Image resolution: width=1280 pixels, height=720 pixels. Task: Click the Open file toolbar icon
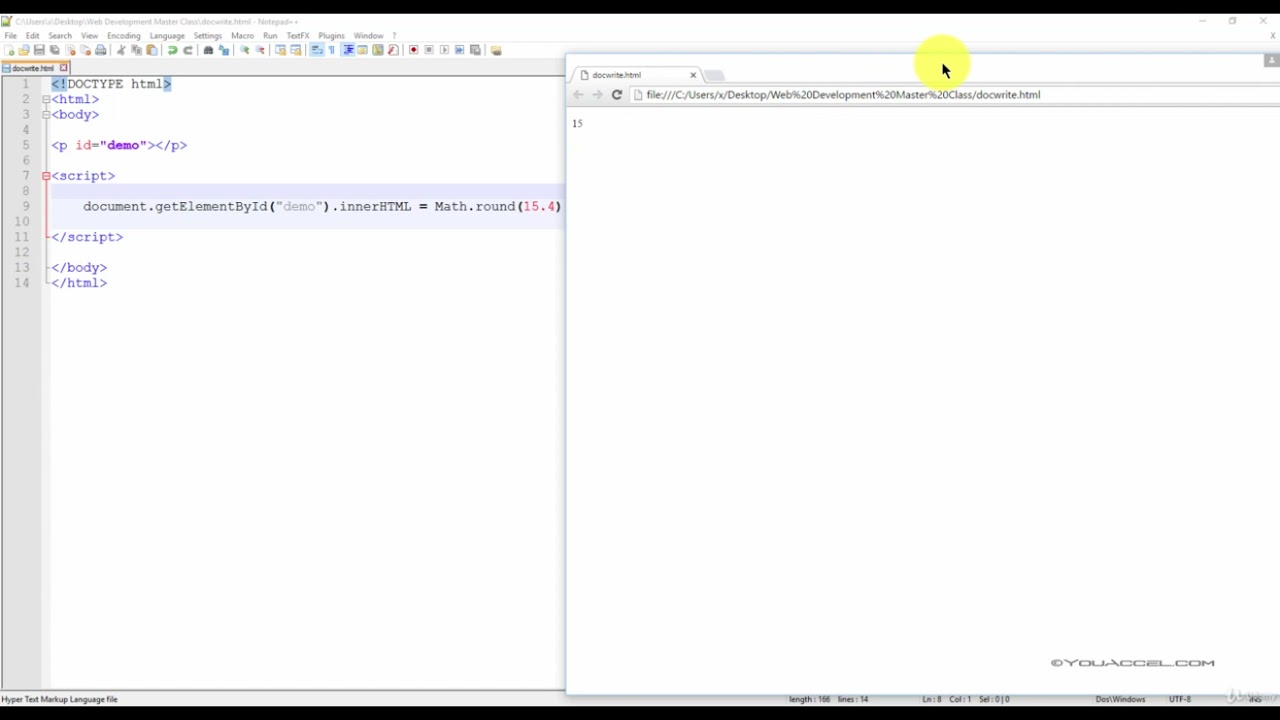[24, 50]
